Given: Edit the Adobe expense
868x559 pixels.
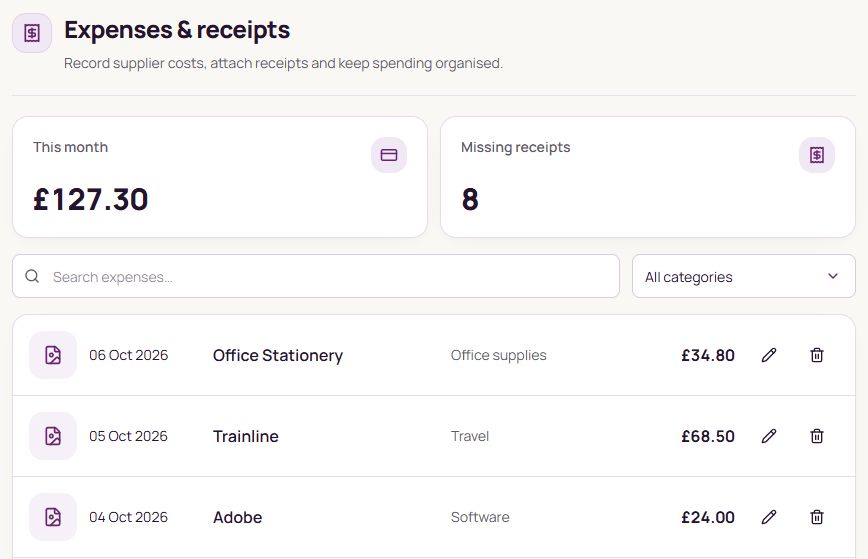Looking at the screenshot, I should [769, 517].
